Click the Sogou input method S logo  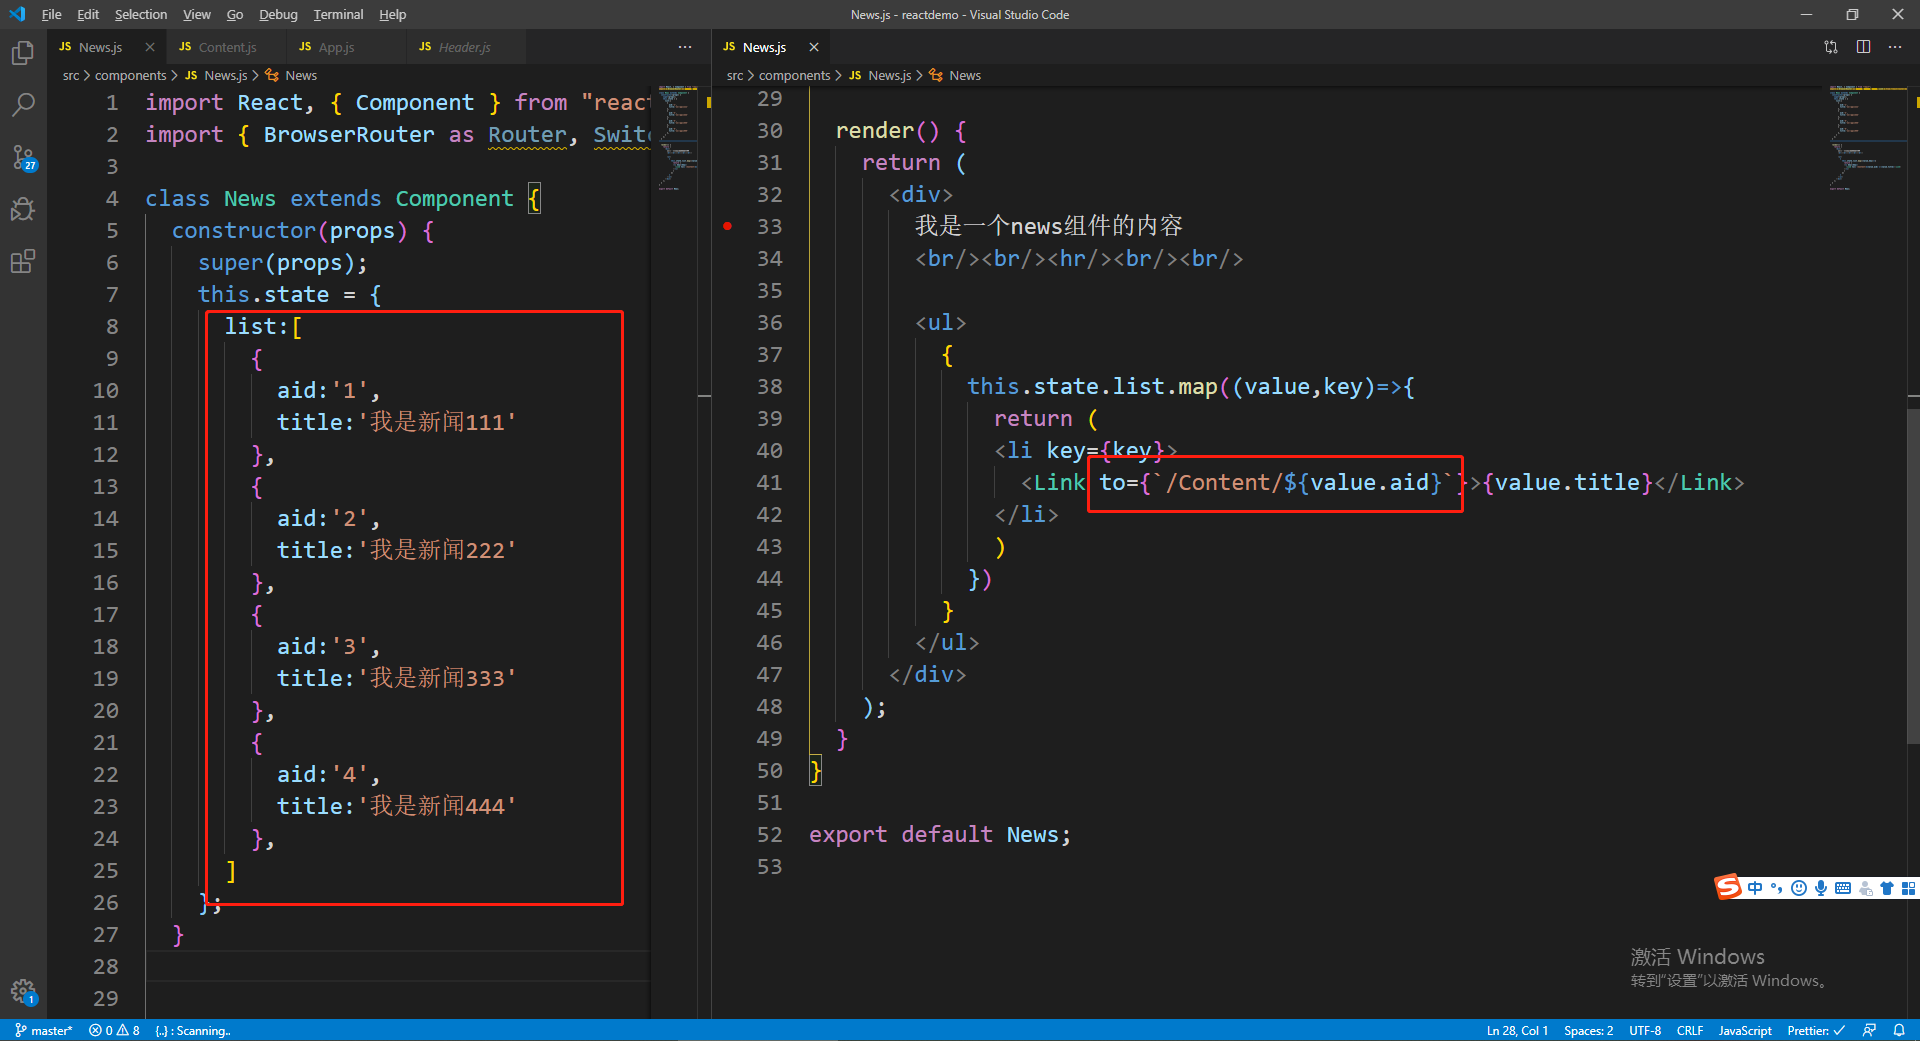[x=1728, y=887]
